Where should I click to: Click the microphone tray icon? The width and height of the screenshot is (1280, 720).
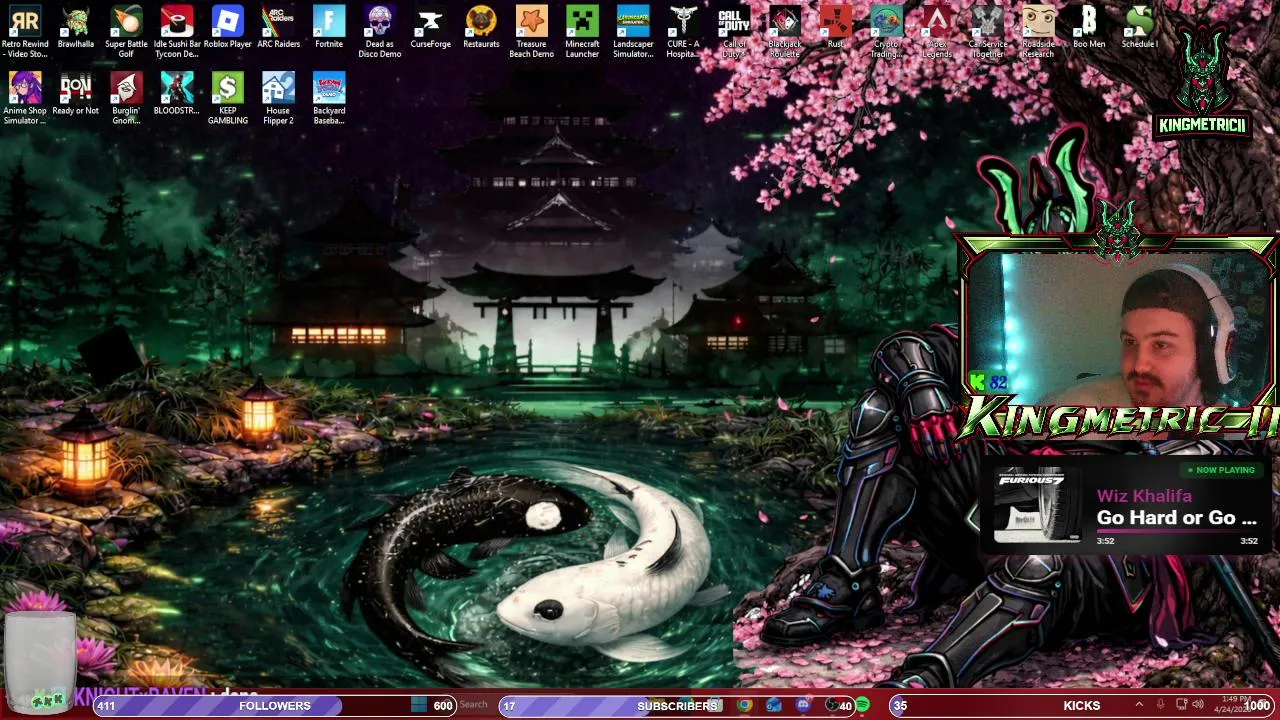coord(1160,705)
